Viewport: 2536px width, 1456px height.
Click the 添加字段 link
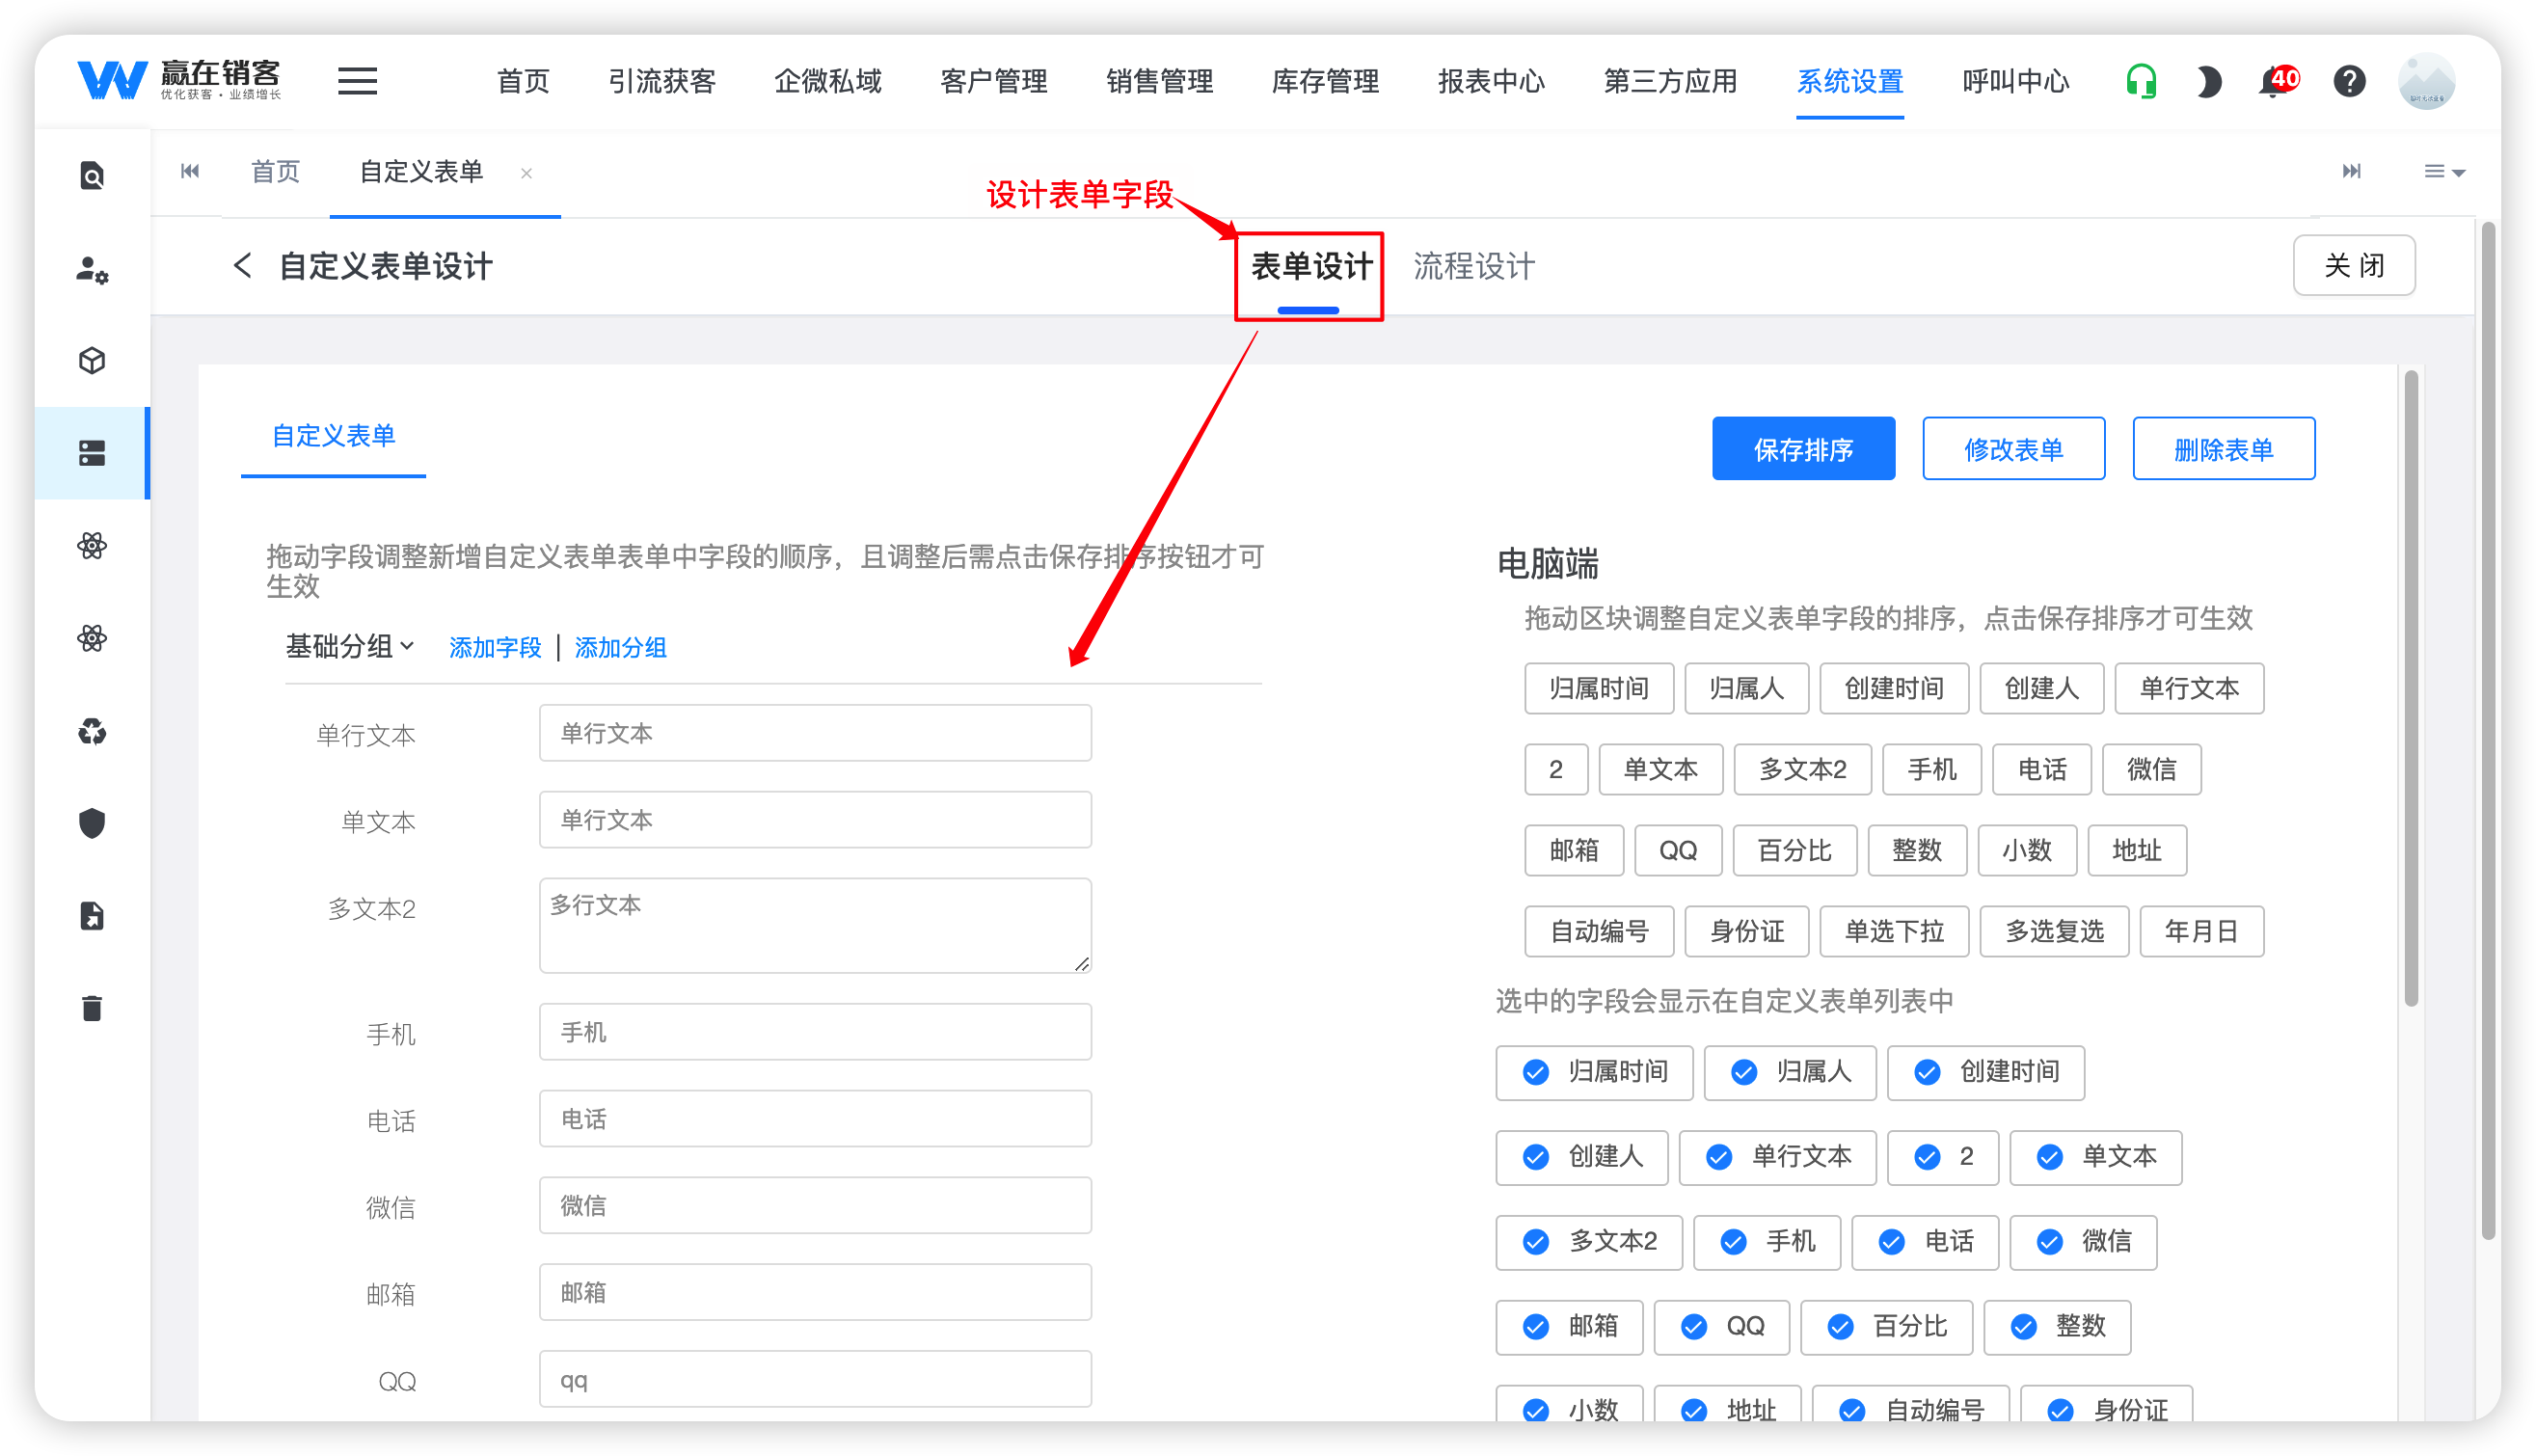(x=495, y=648)
